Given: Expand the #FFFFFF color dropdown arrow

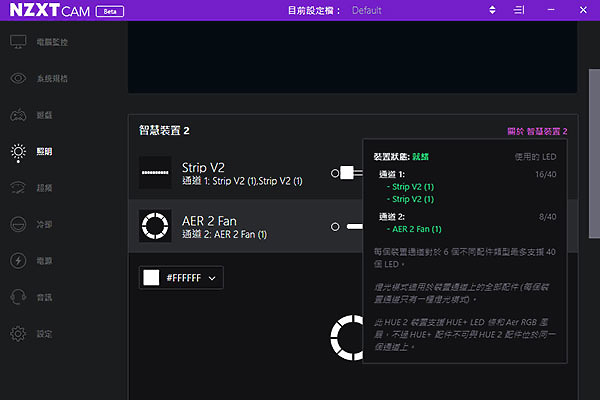Looking at the screenshot, I should click(212, 278).
